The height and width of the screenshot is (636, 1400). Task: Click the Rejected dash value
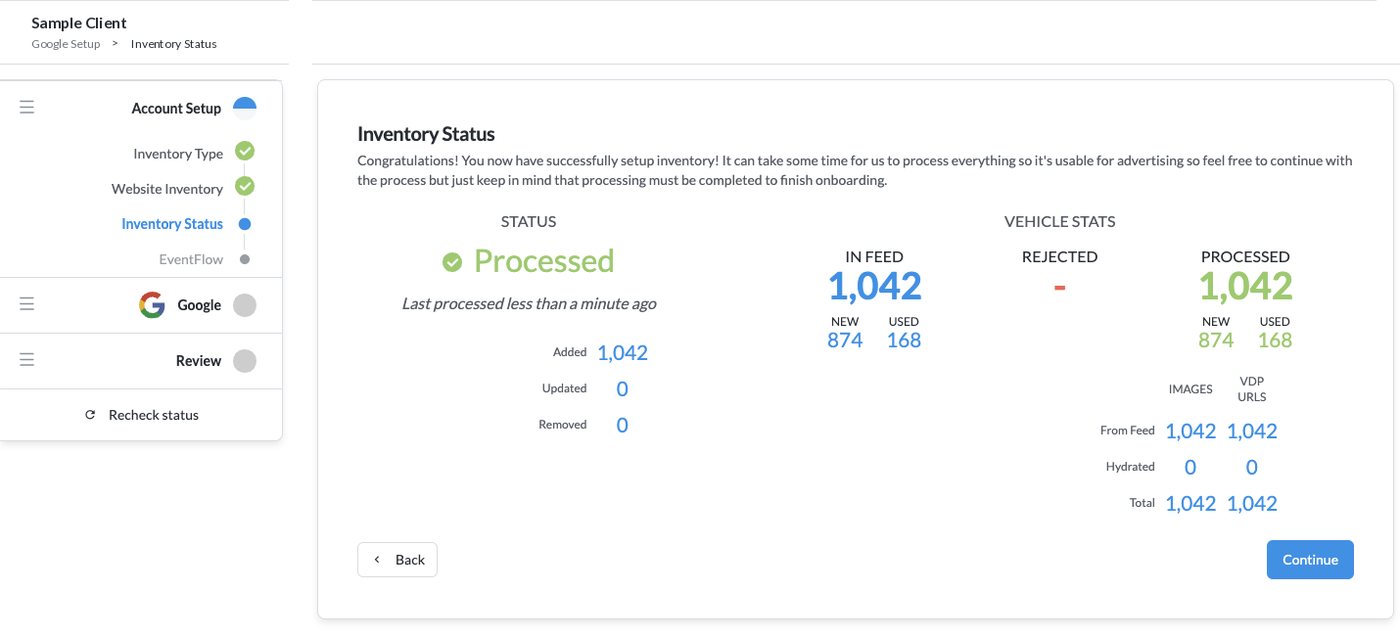(x=1060, y=287)
